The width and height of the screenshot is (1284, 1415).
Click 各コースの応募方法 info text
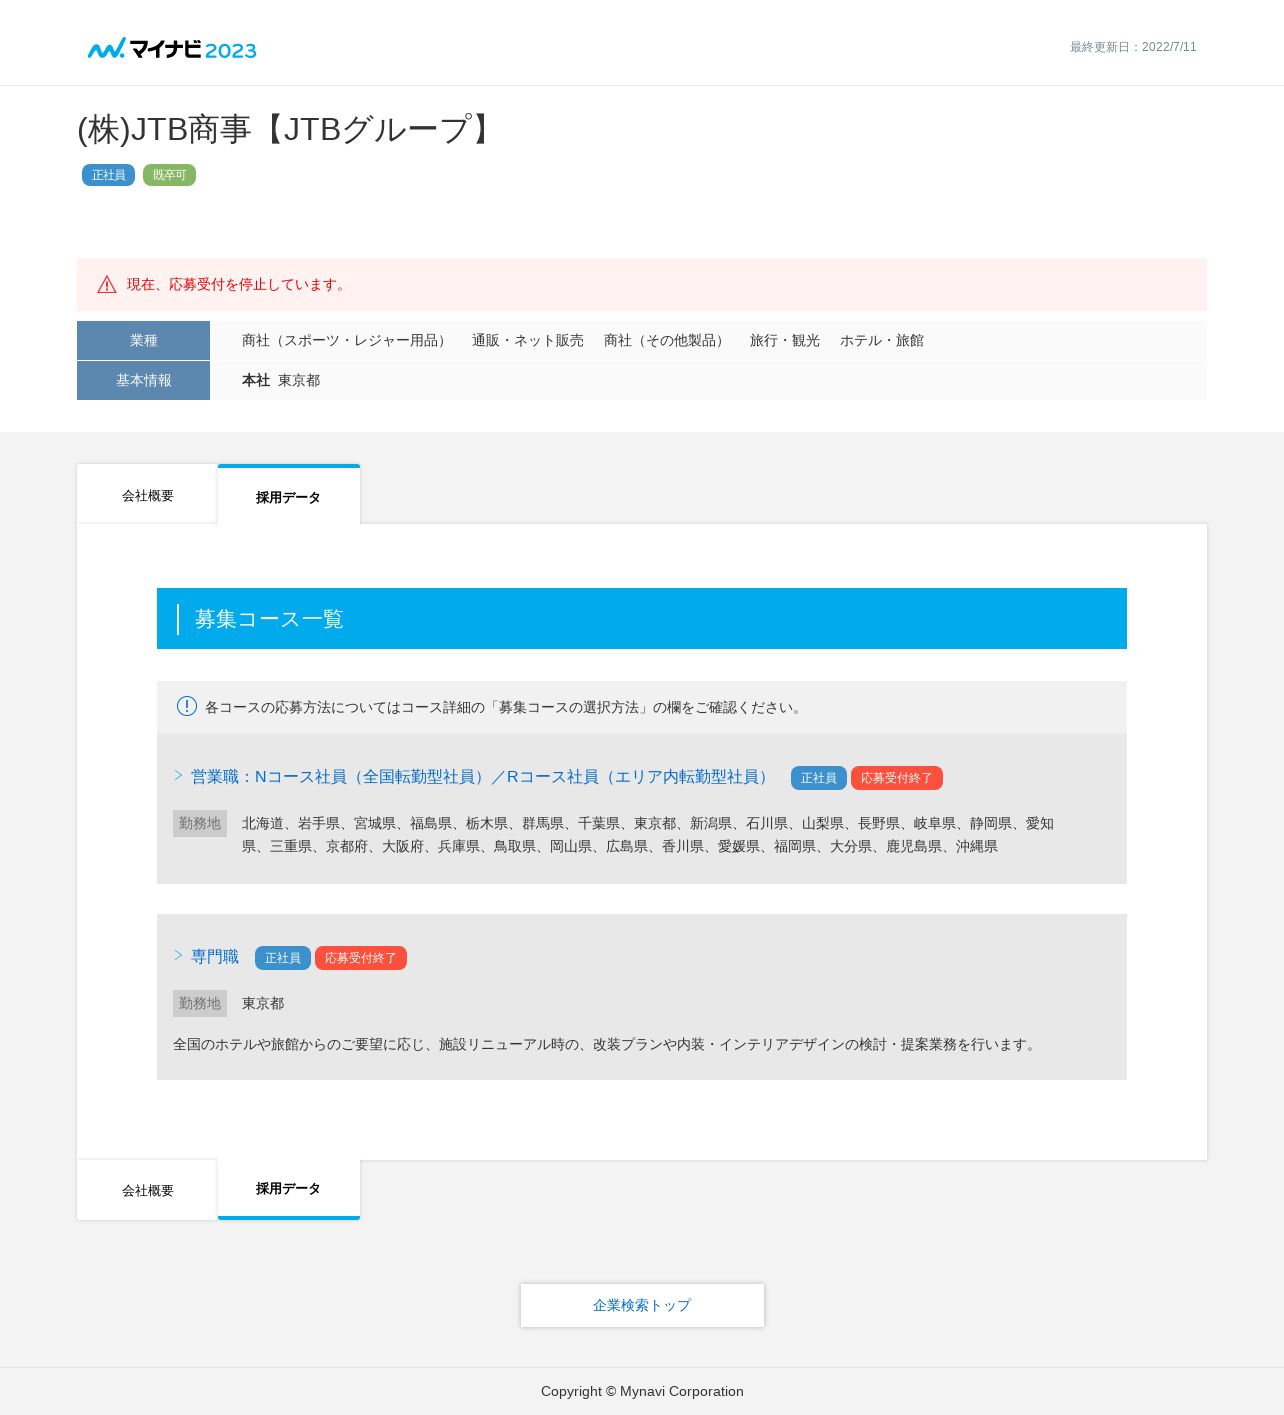[x=506, y=707]
